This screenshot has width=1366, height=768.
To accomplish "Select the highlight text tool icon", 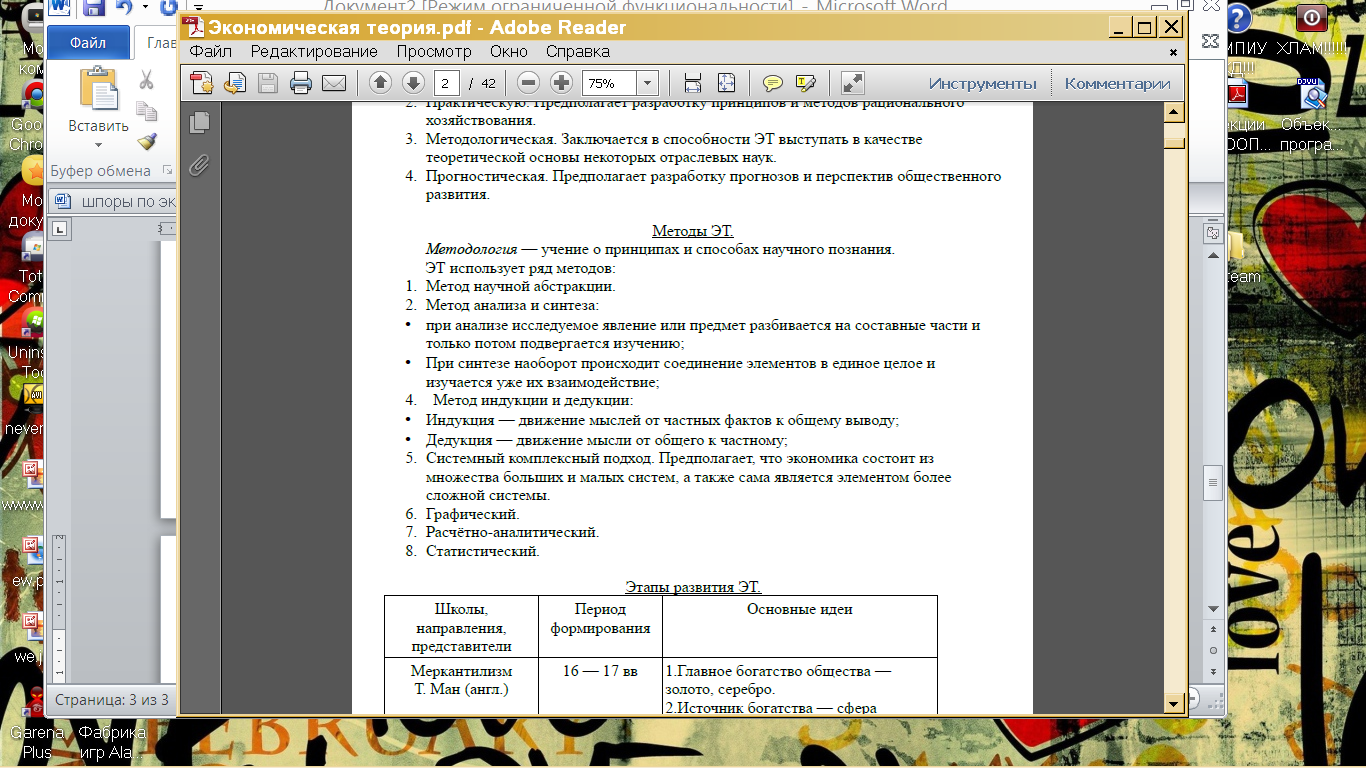I will click(806, 83).
